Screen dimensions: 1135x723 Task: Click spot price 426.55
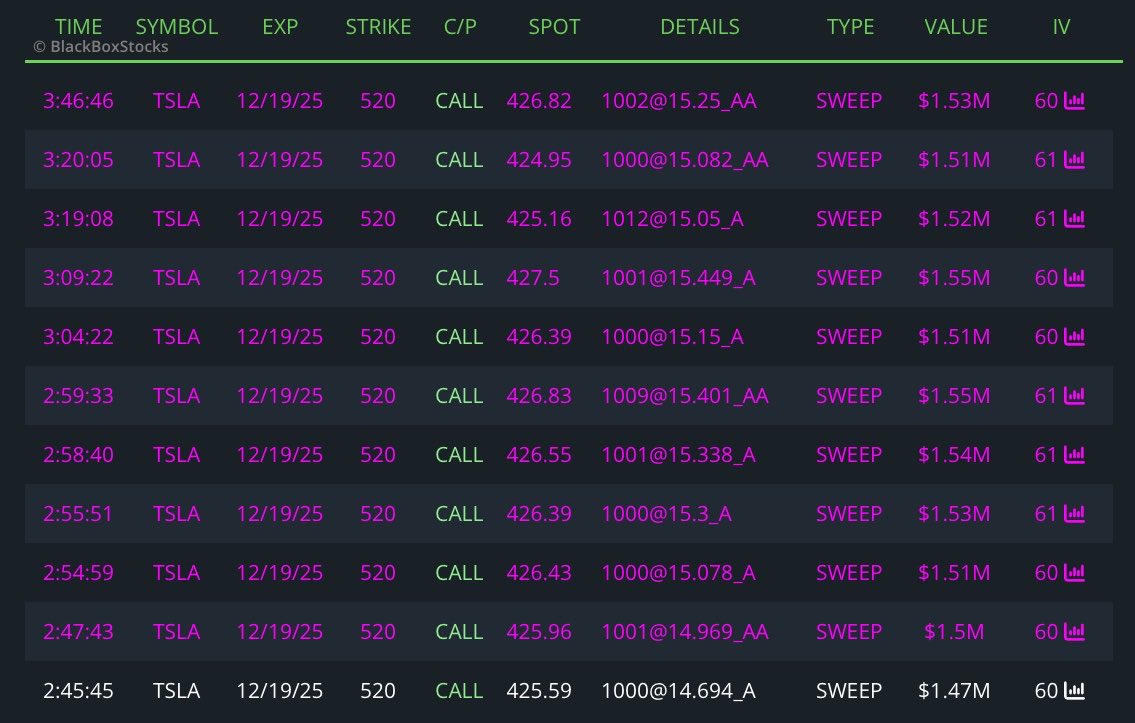pyautogui.click(x=539, y=454)
